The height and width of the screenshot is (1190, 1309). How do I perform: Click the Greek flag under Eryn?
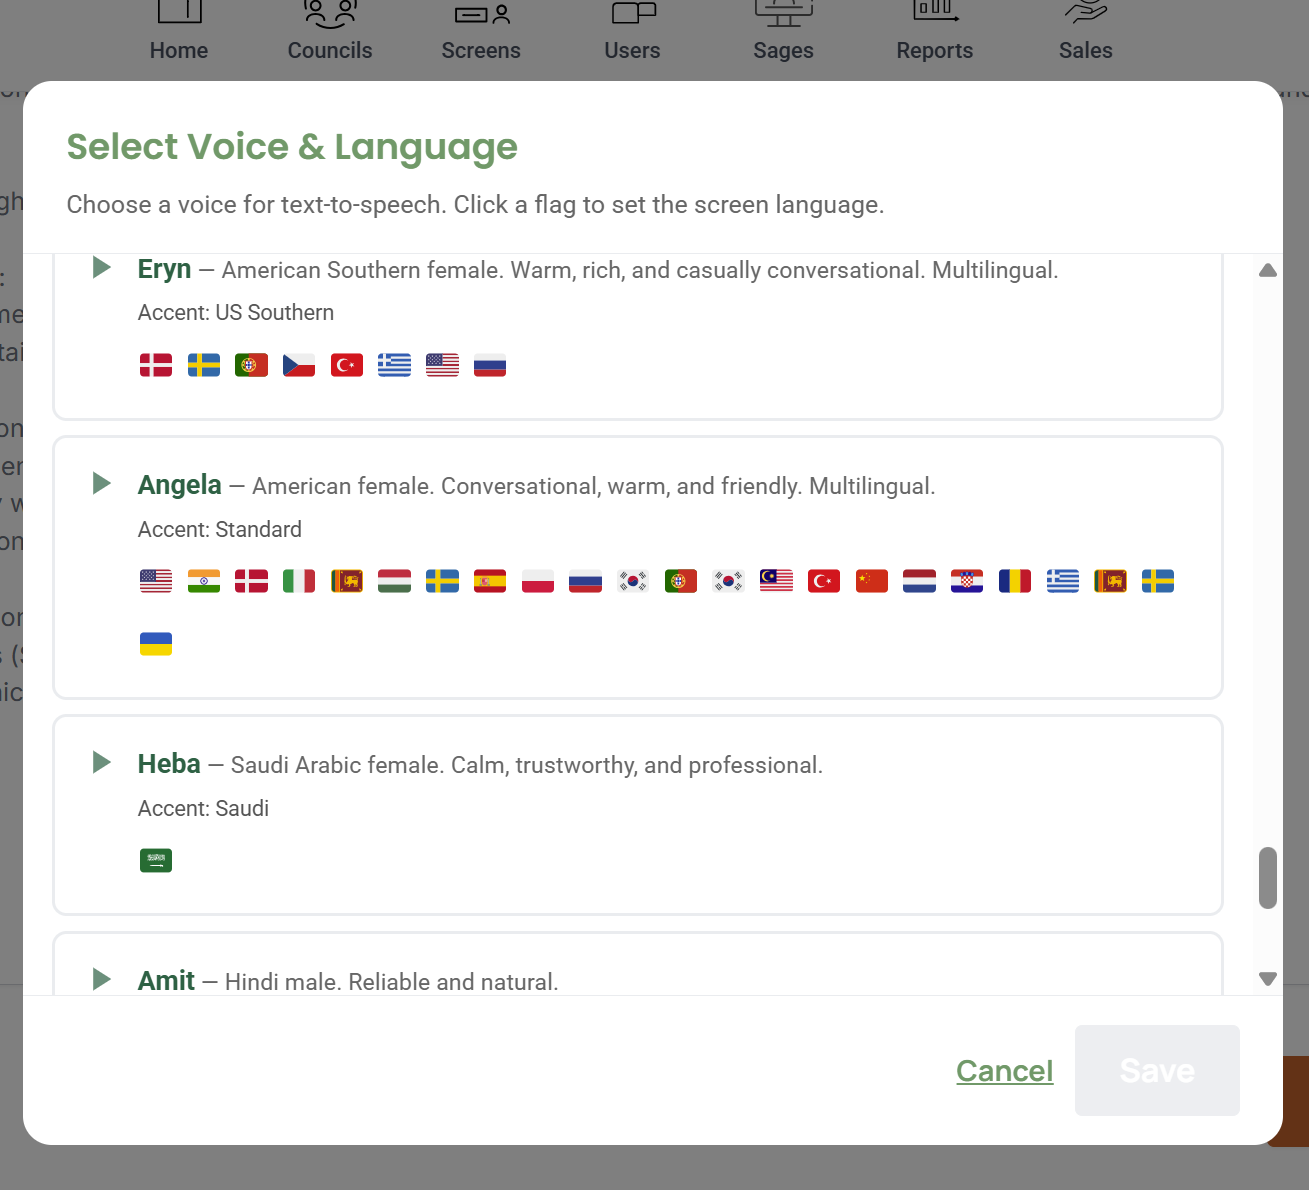coord(394,365)
